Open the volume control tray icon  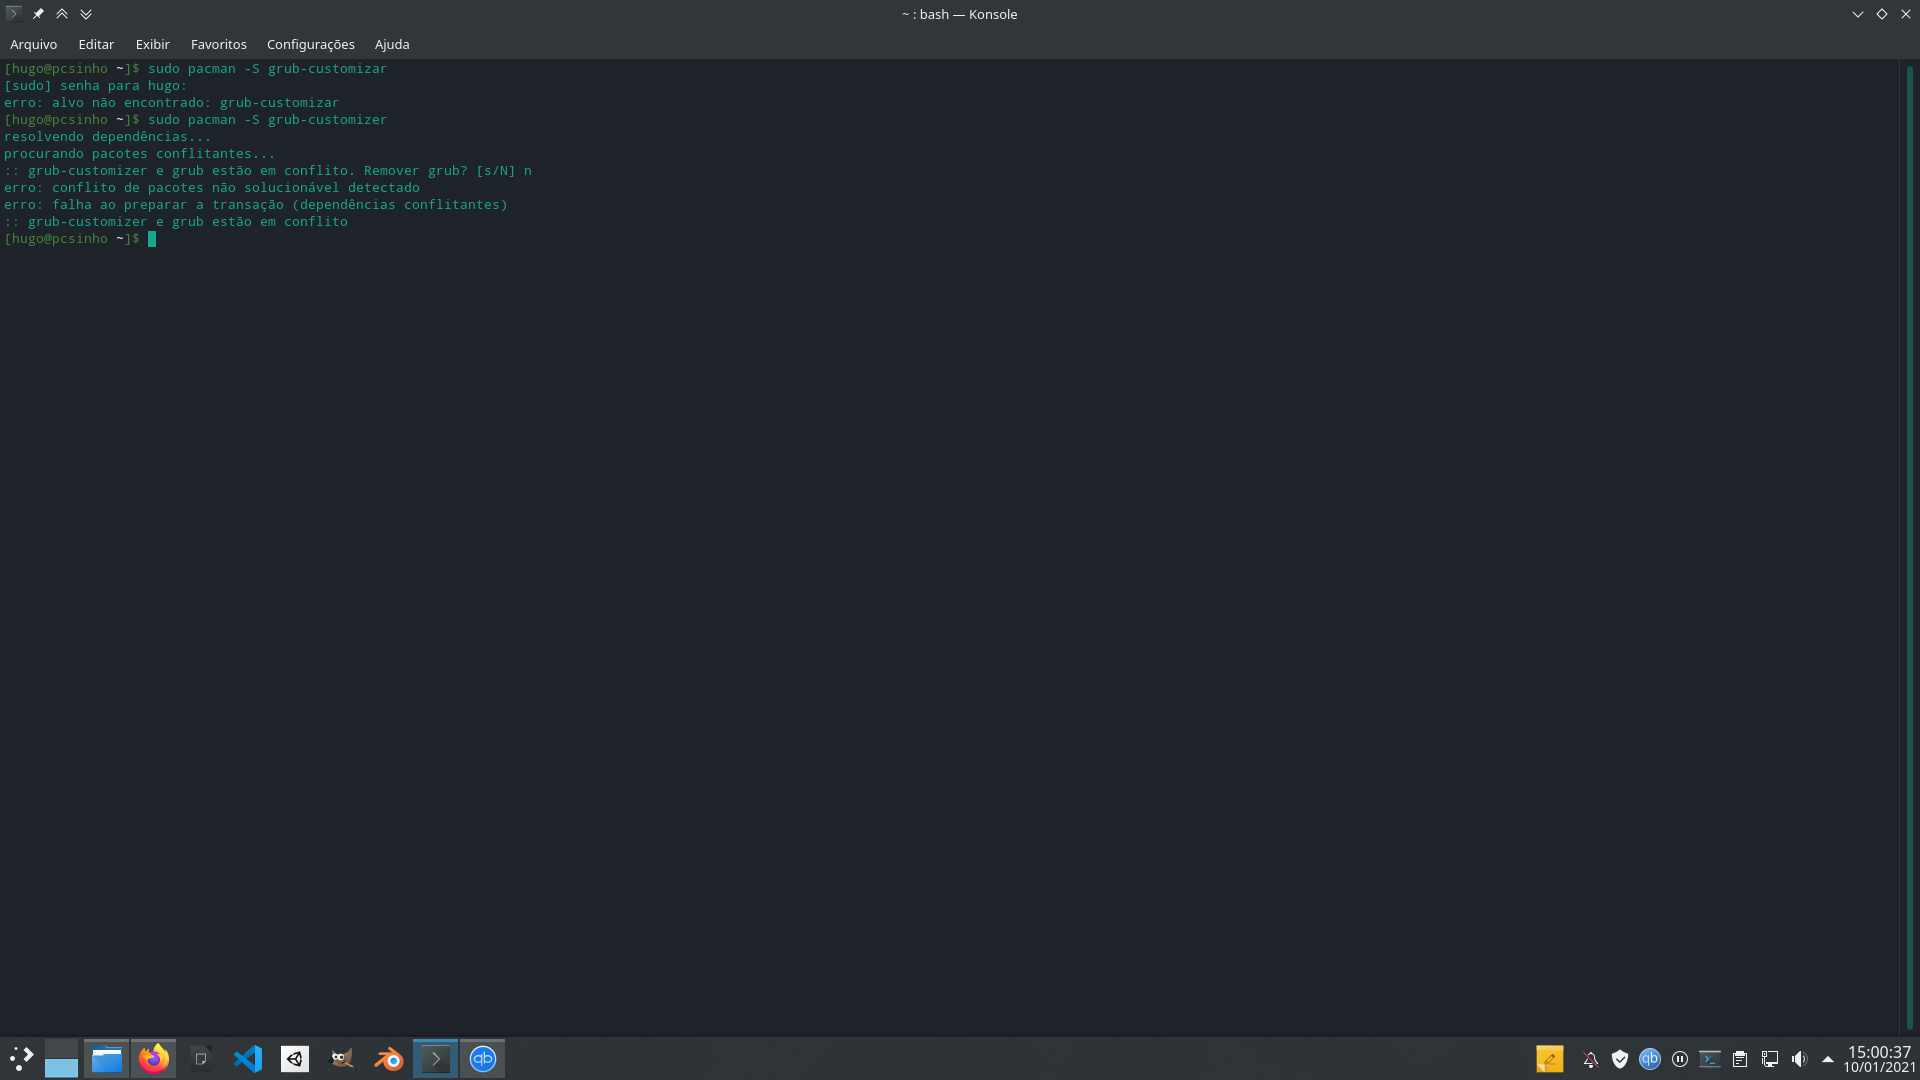pyautogui.click(x=1799, y=1059)
